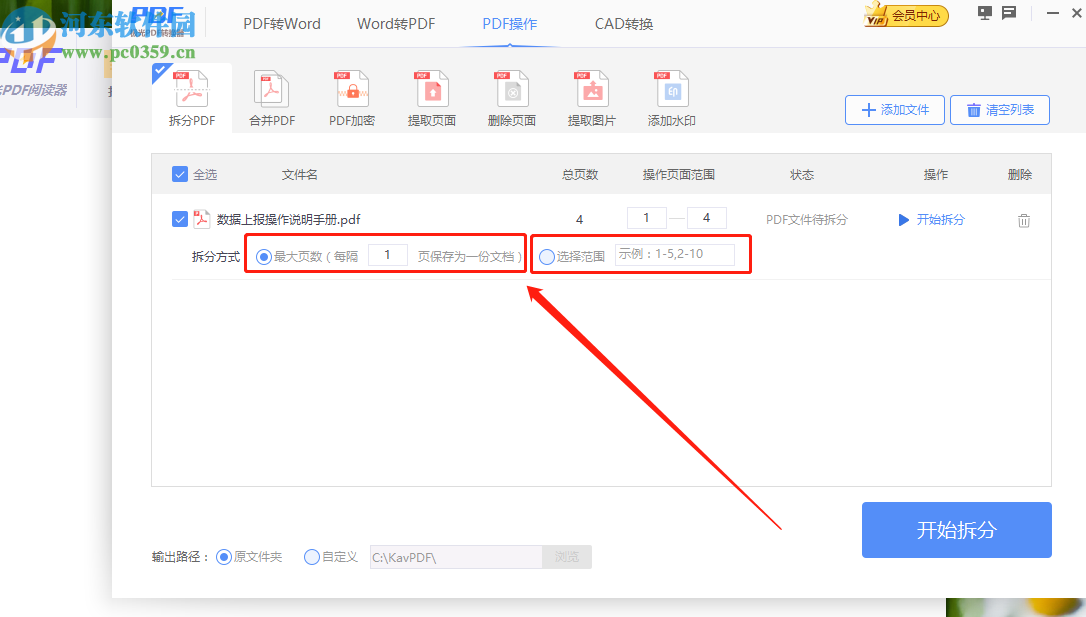This screenshot has height=617, width=1086.
Task: Click 浏览 to browse output folder
Action: click(566, 557)
